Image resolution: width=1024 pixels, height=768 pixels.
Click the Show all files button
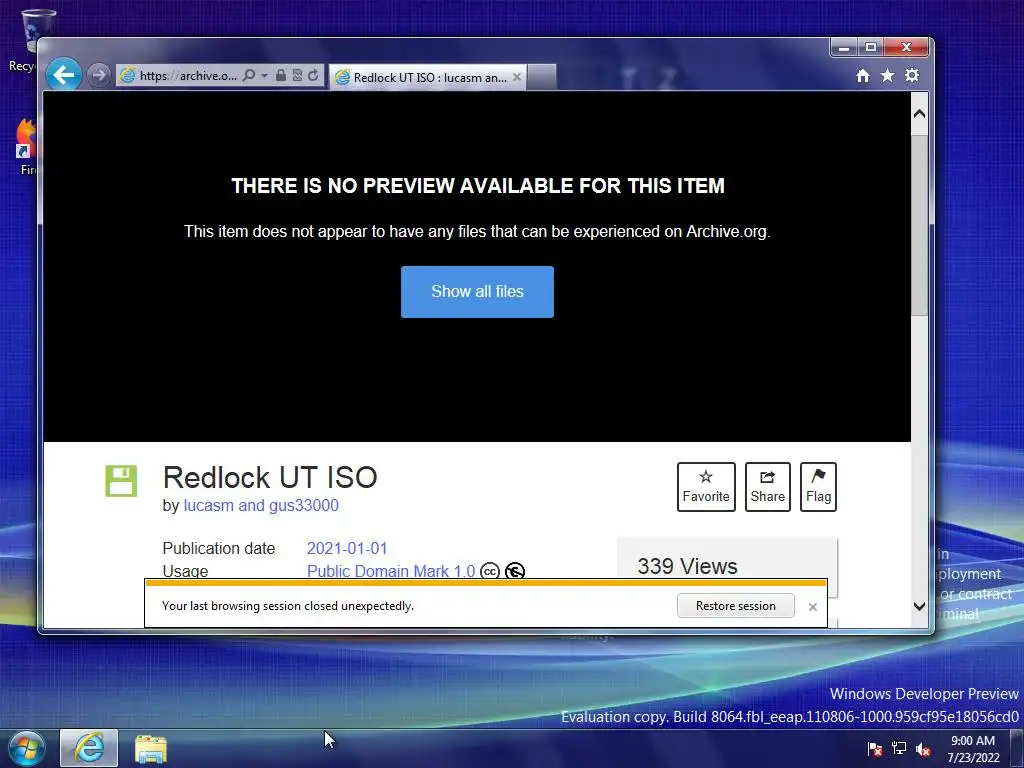(x=477, y=292)
